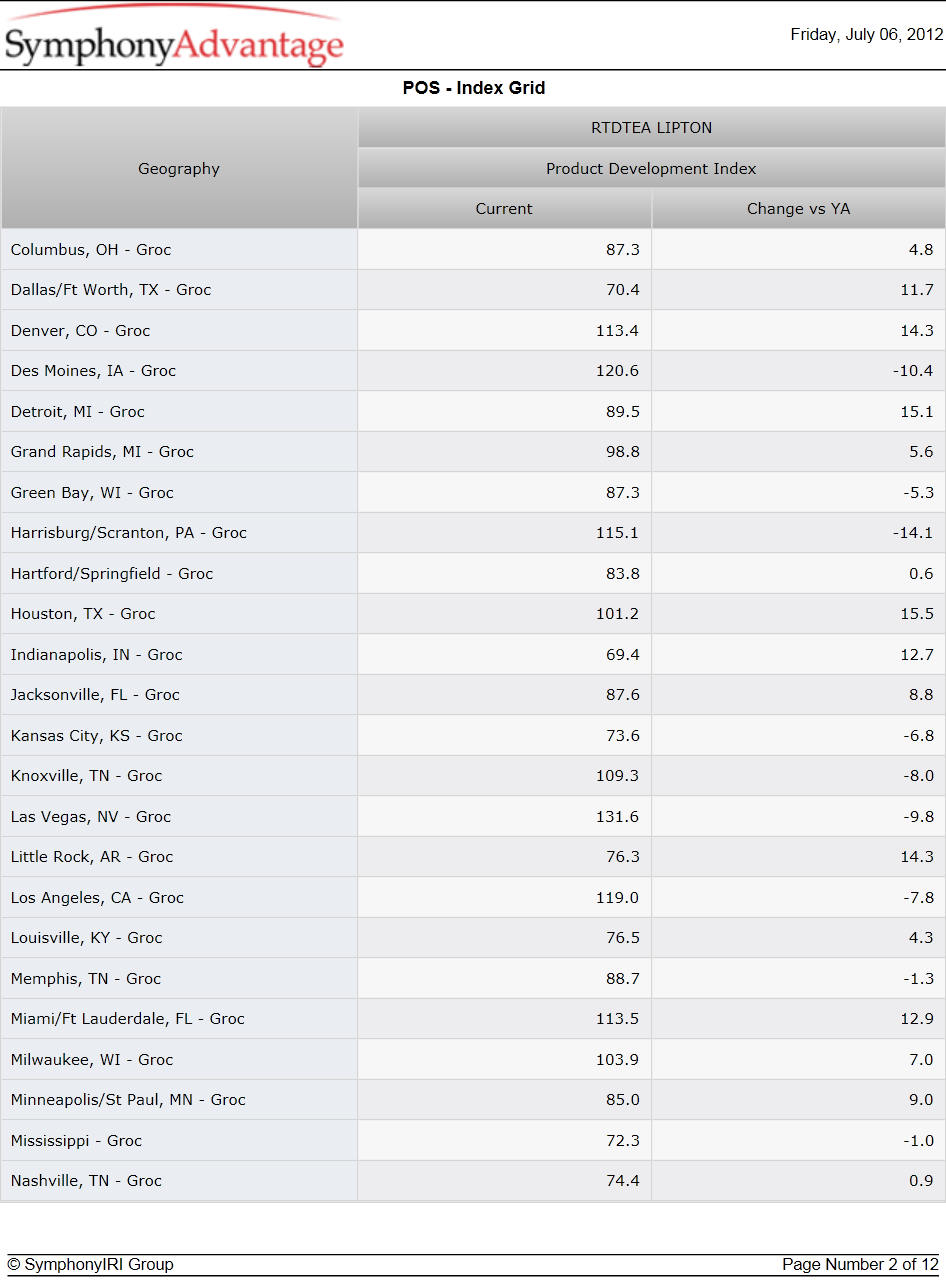Select Des Moines current value 120.6
This screenshot has height=1284, width=946.
tap(617, 371)
